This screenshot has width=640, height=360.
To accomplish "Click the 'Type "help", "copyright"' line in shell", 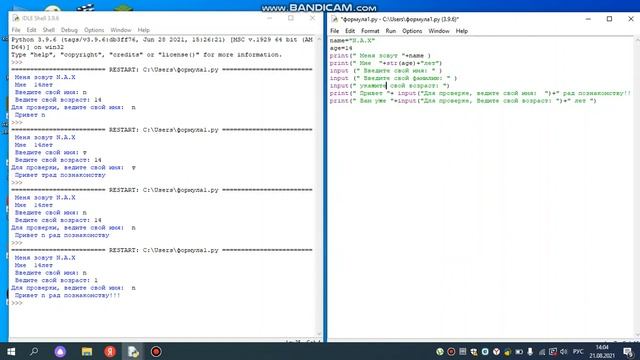I will coord(147,55).
